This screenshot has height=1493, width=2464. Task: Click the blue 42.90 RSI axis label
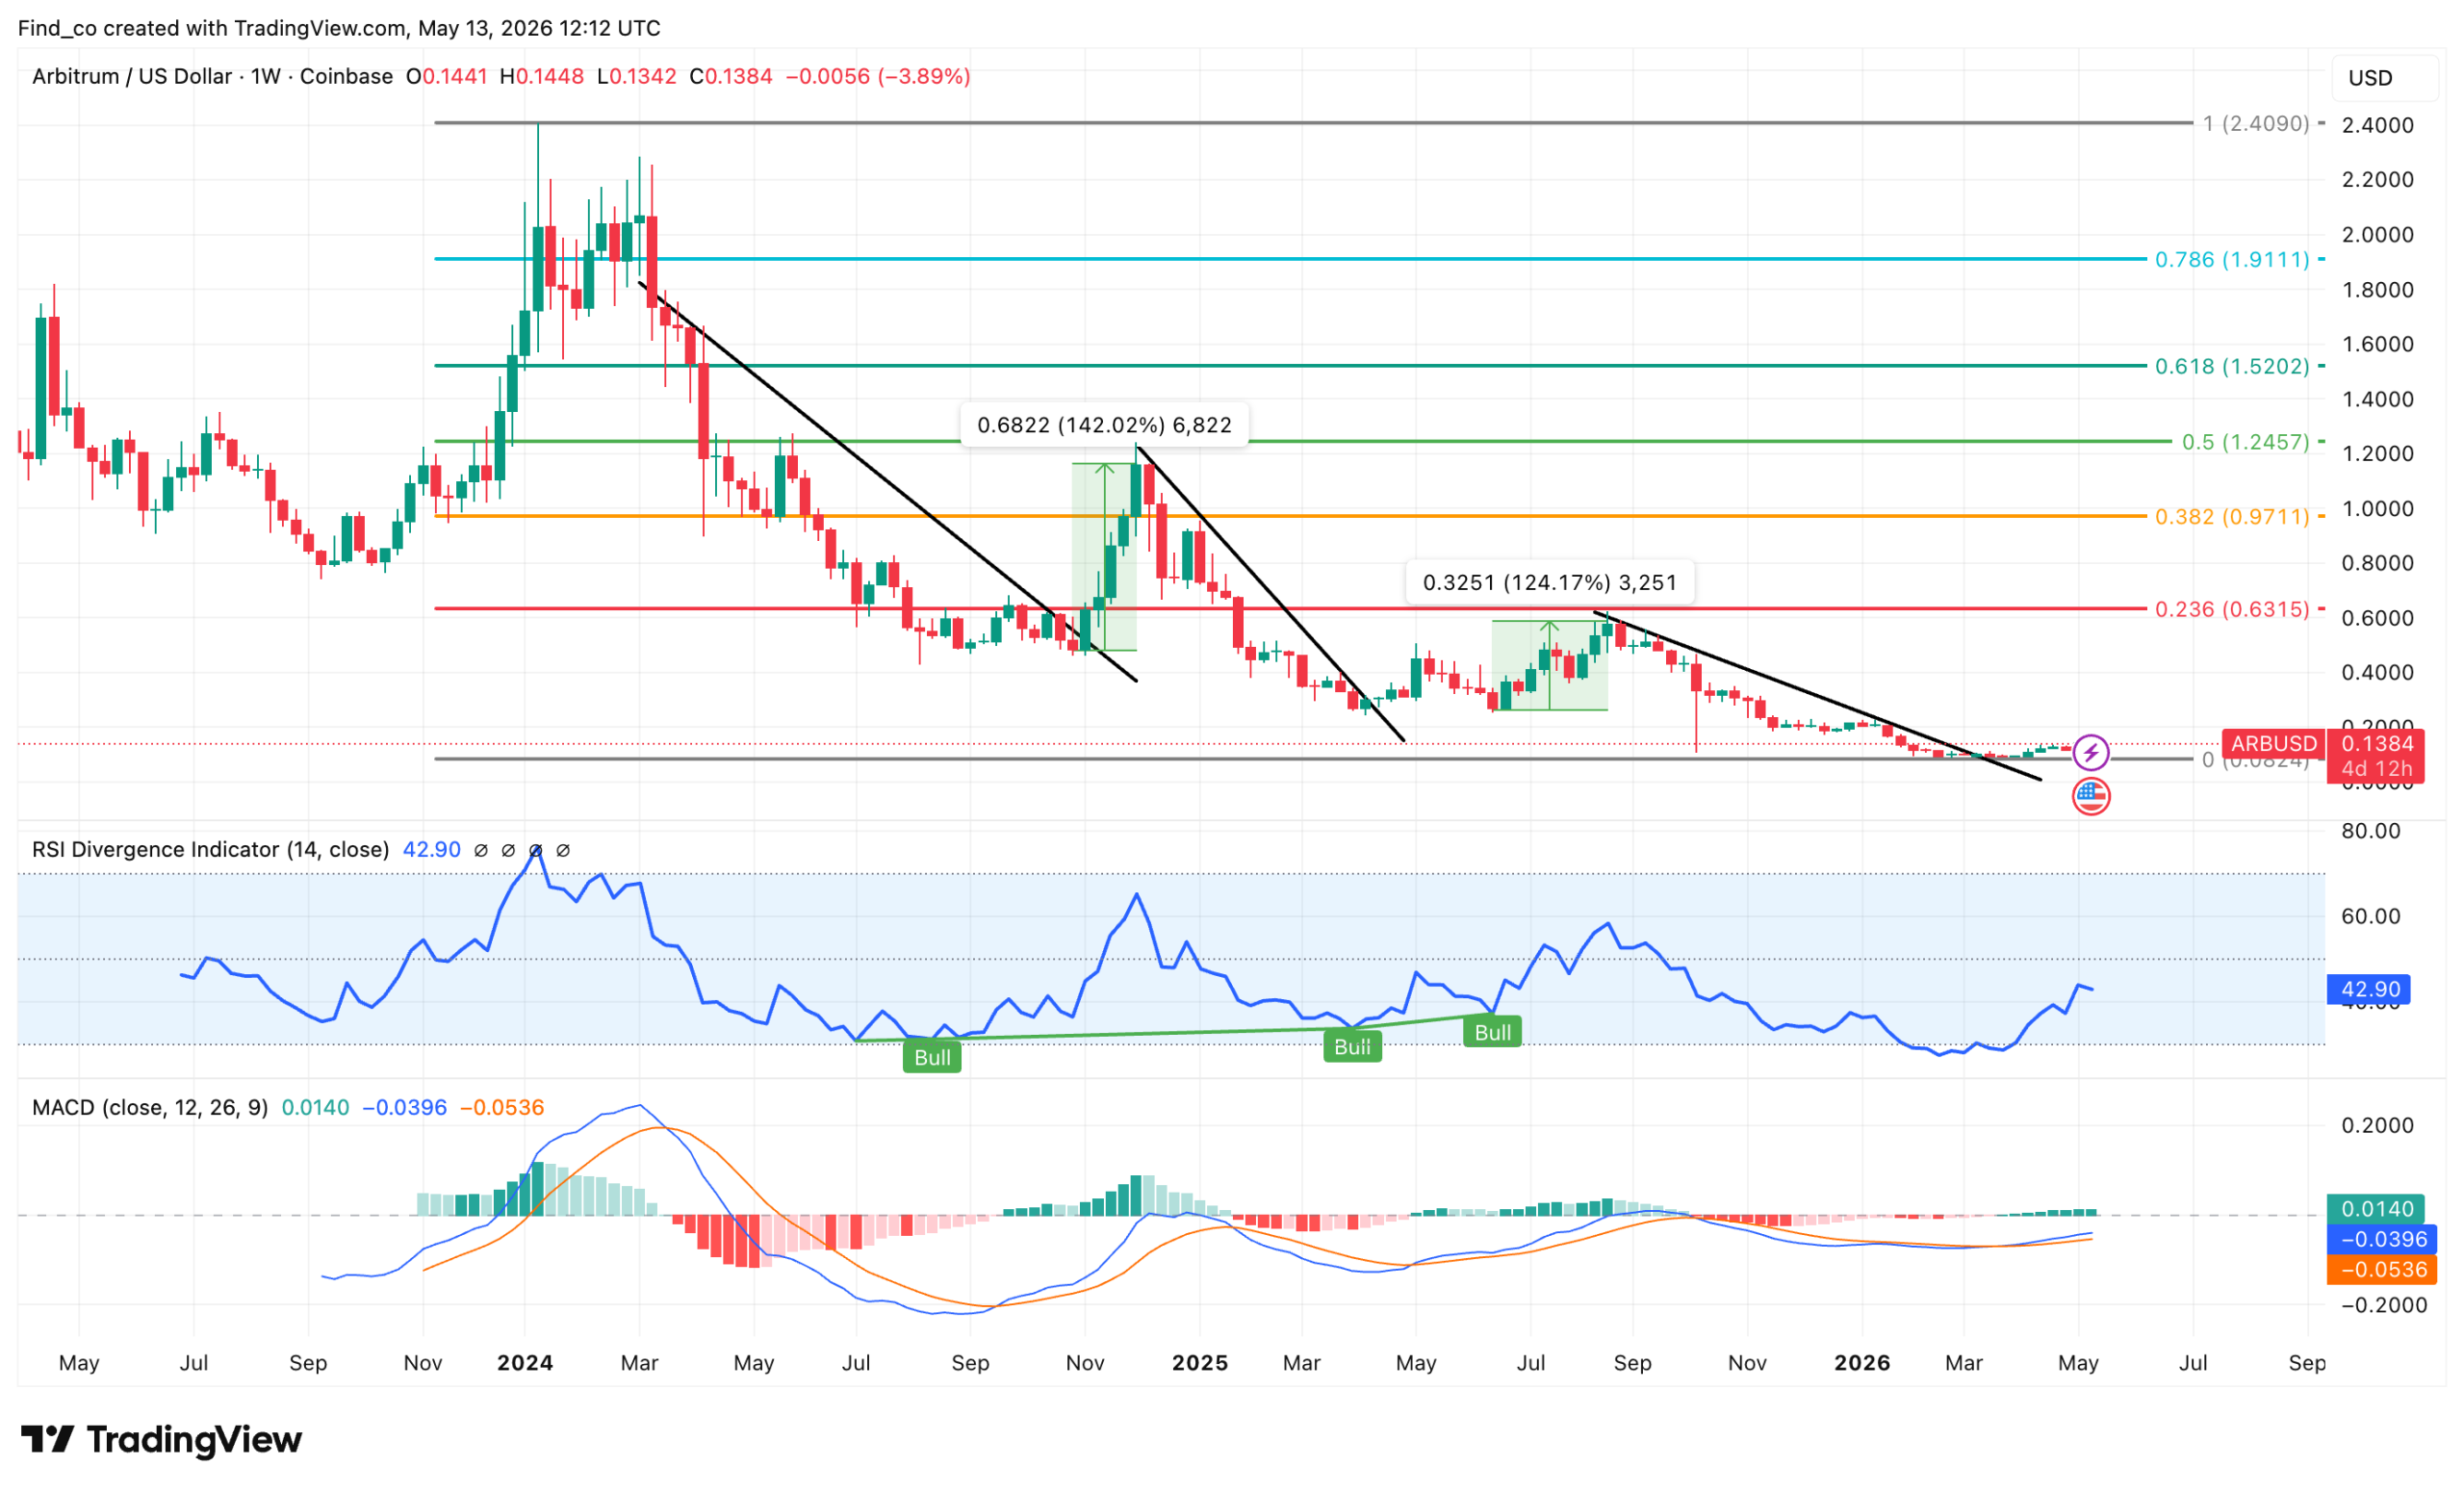pyautogui.click(x=2370, y=989)
